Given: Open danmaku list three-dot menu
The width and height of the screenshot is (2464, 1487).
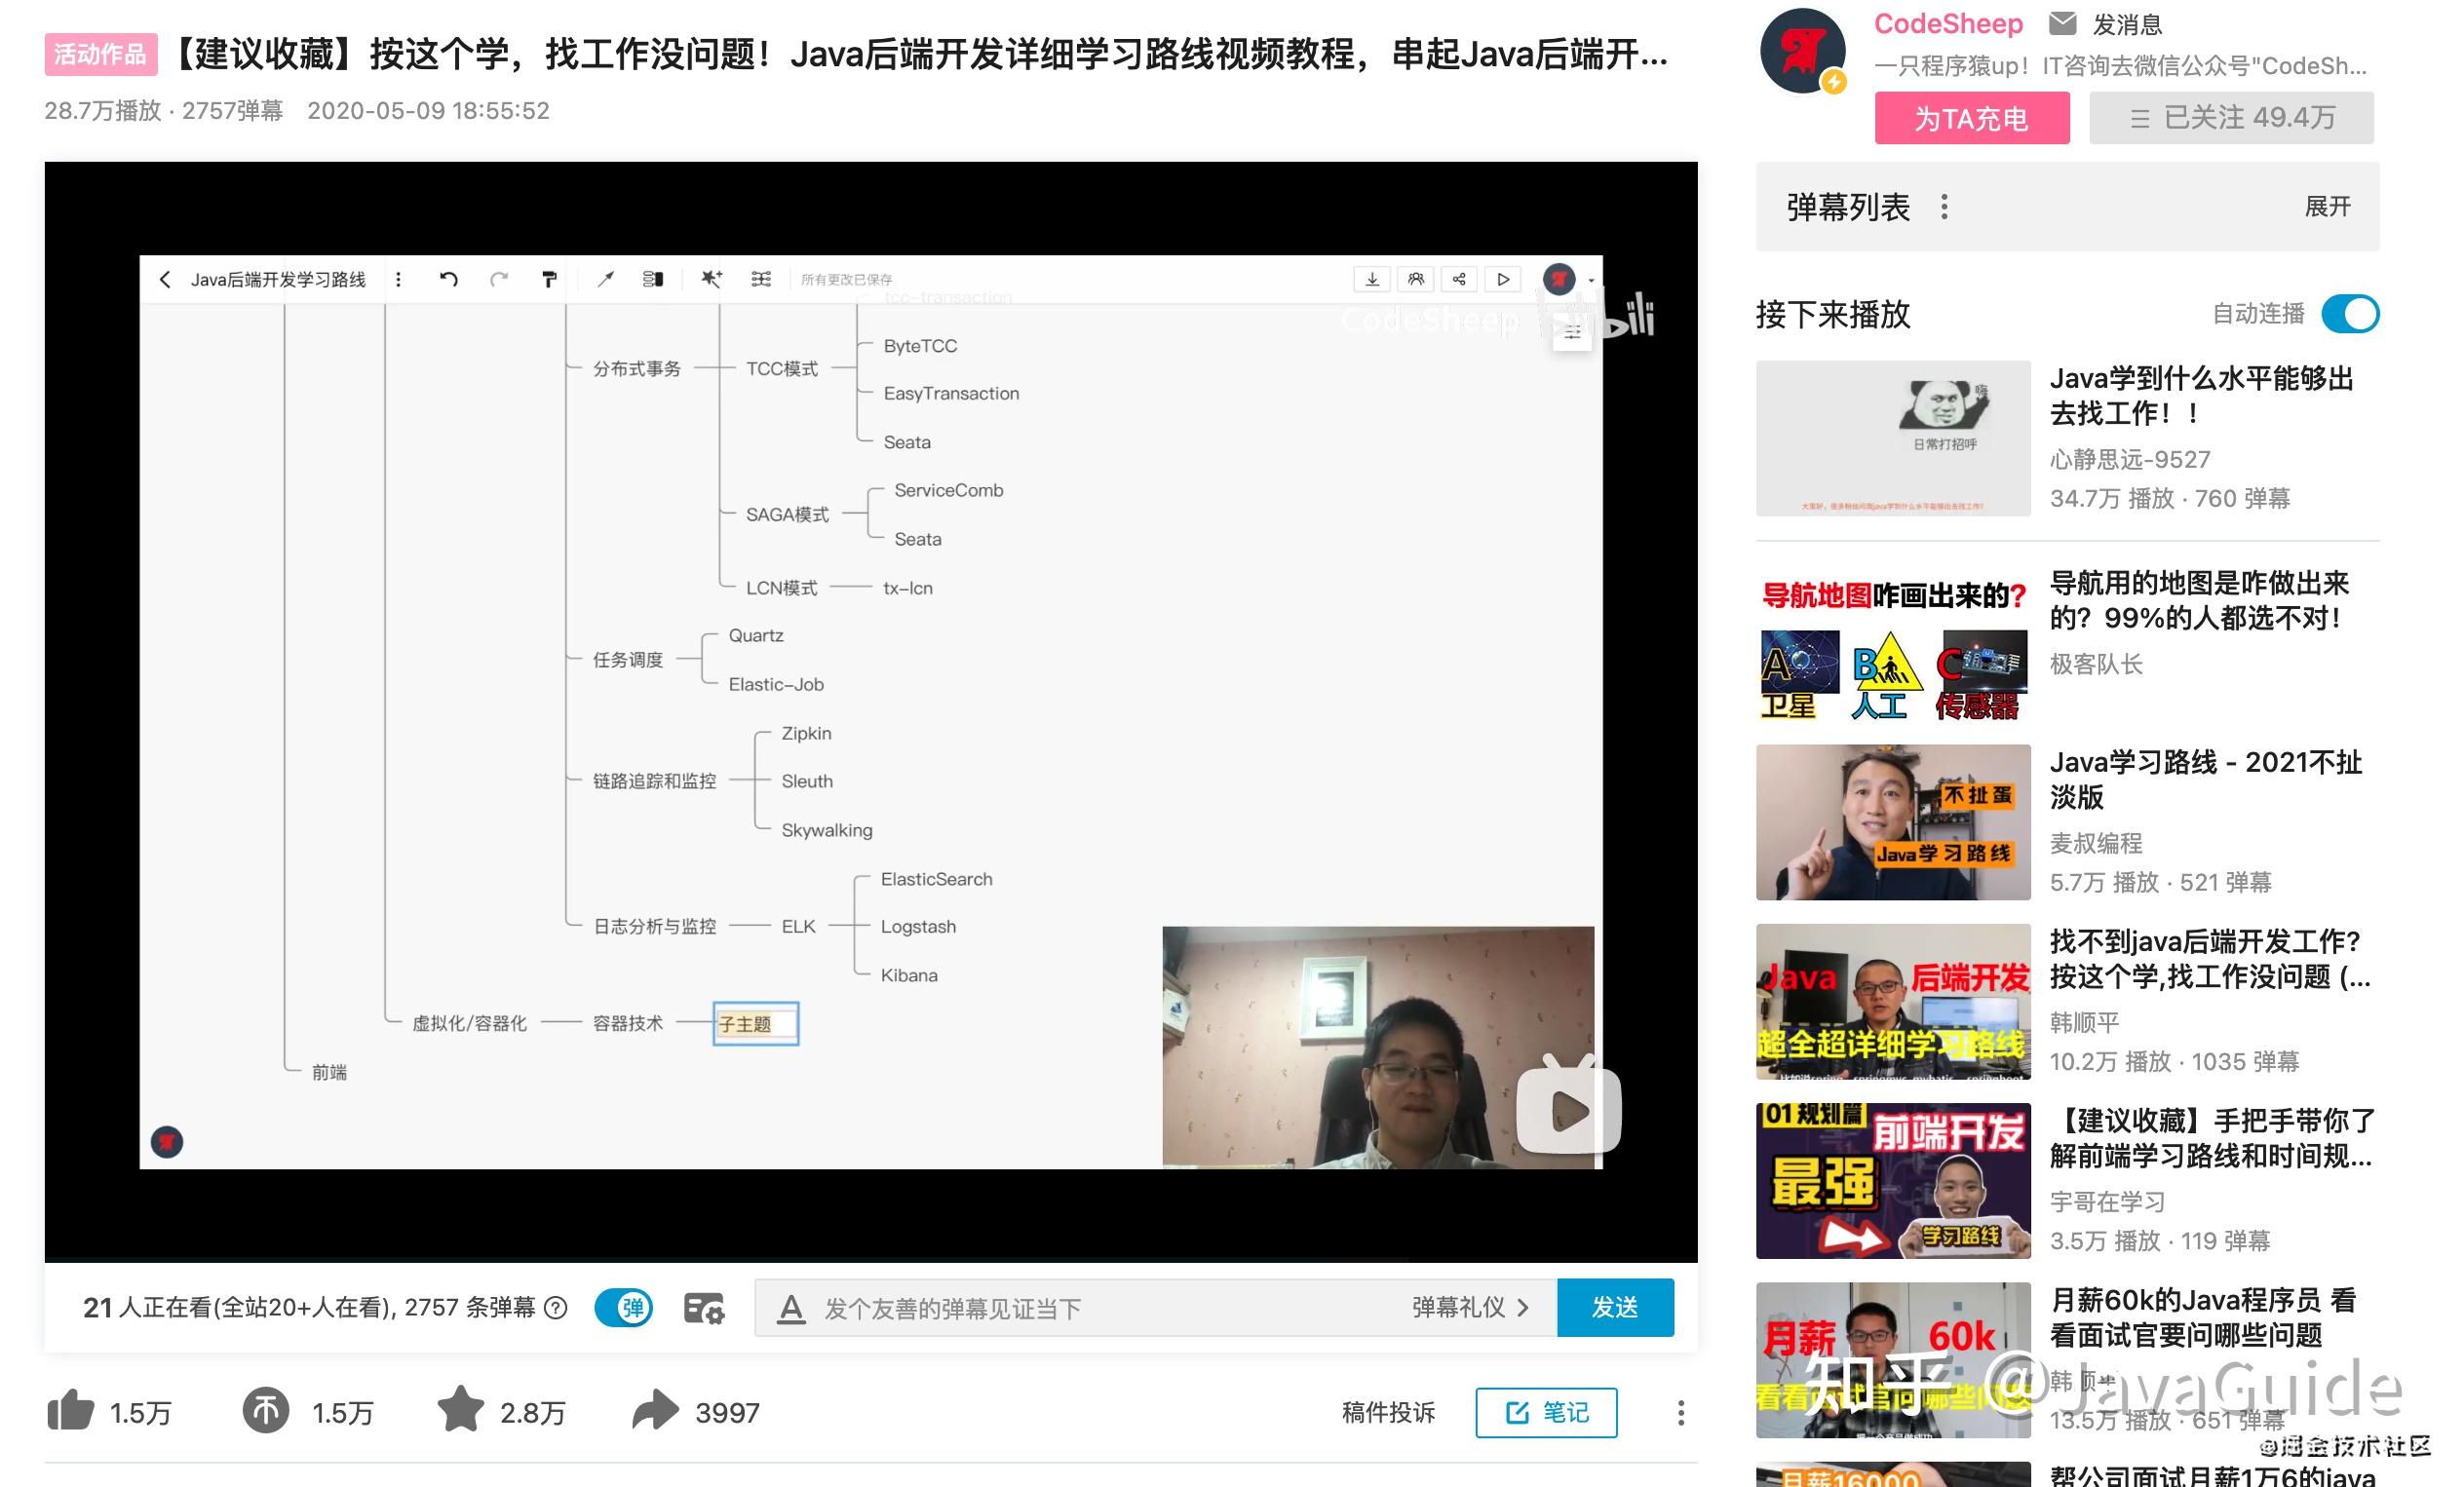Looking at the screenshot, I should (x=1944, y=207).
